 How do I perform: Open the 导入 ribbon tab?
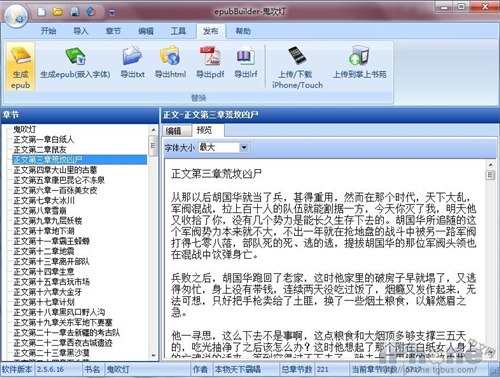[81, 31]
